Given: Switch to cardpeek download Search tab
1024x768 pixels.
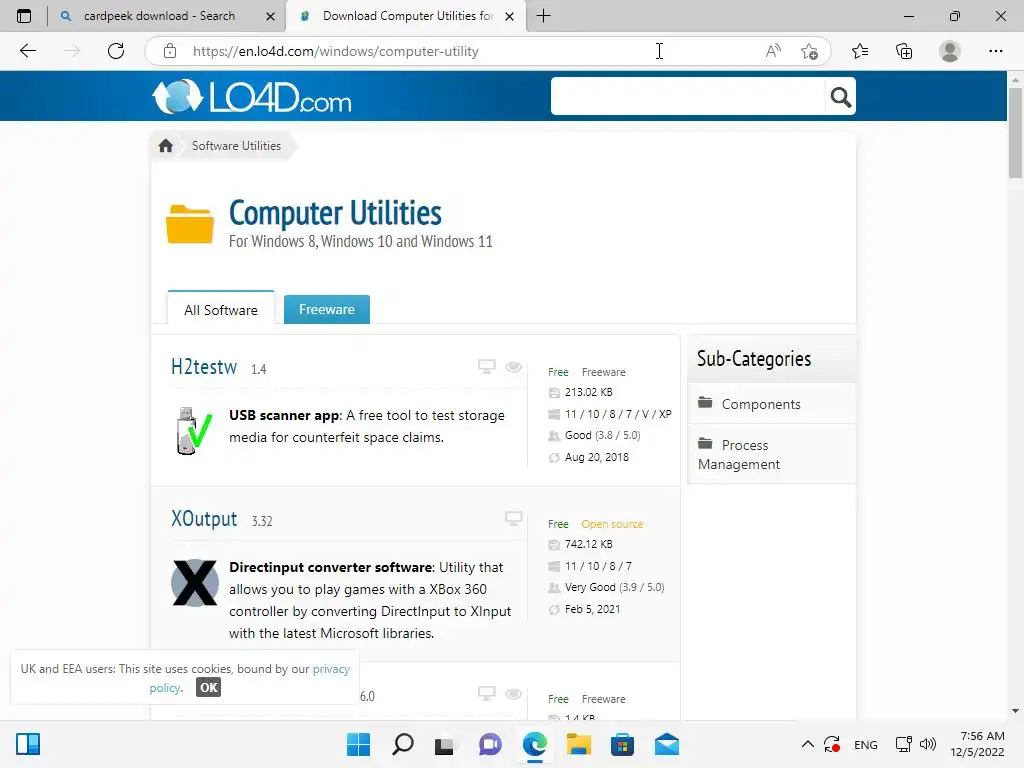Looking at the screenshot, I should point(159,16).
